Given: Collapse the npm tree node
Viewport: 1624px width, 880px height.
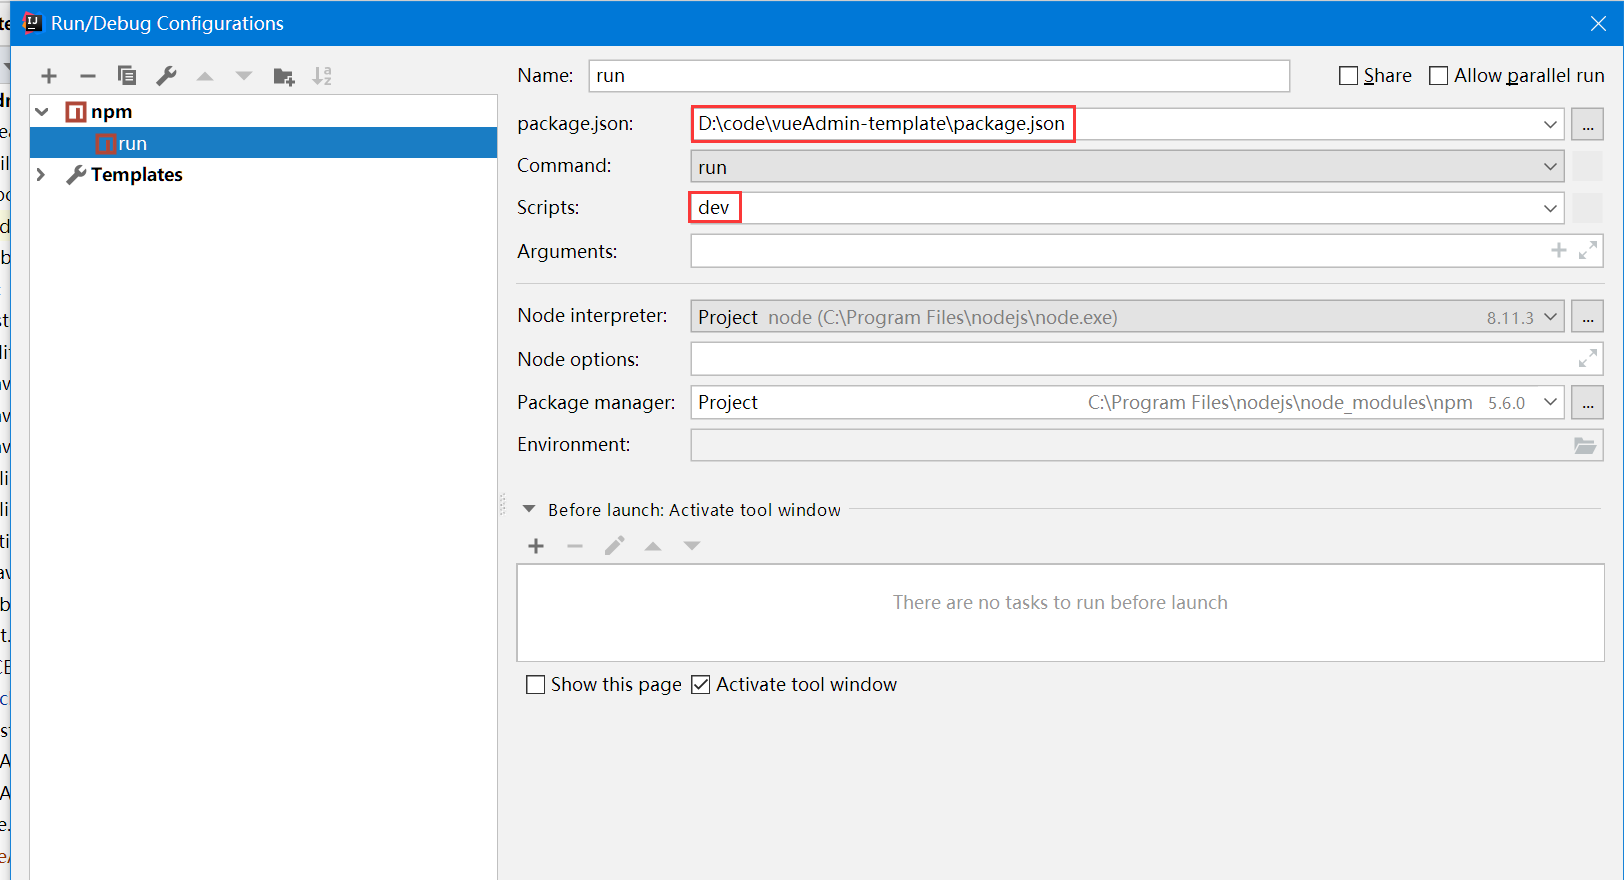Looking at the screenshot, I should 42,112.
